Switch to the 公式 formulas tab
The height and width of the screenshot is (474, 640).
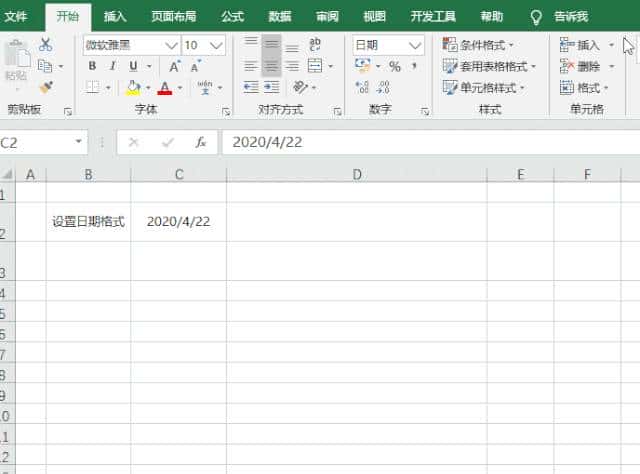(233, 16)
